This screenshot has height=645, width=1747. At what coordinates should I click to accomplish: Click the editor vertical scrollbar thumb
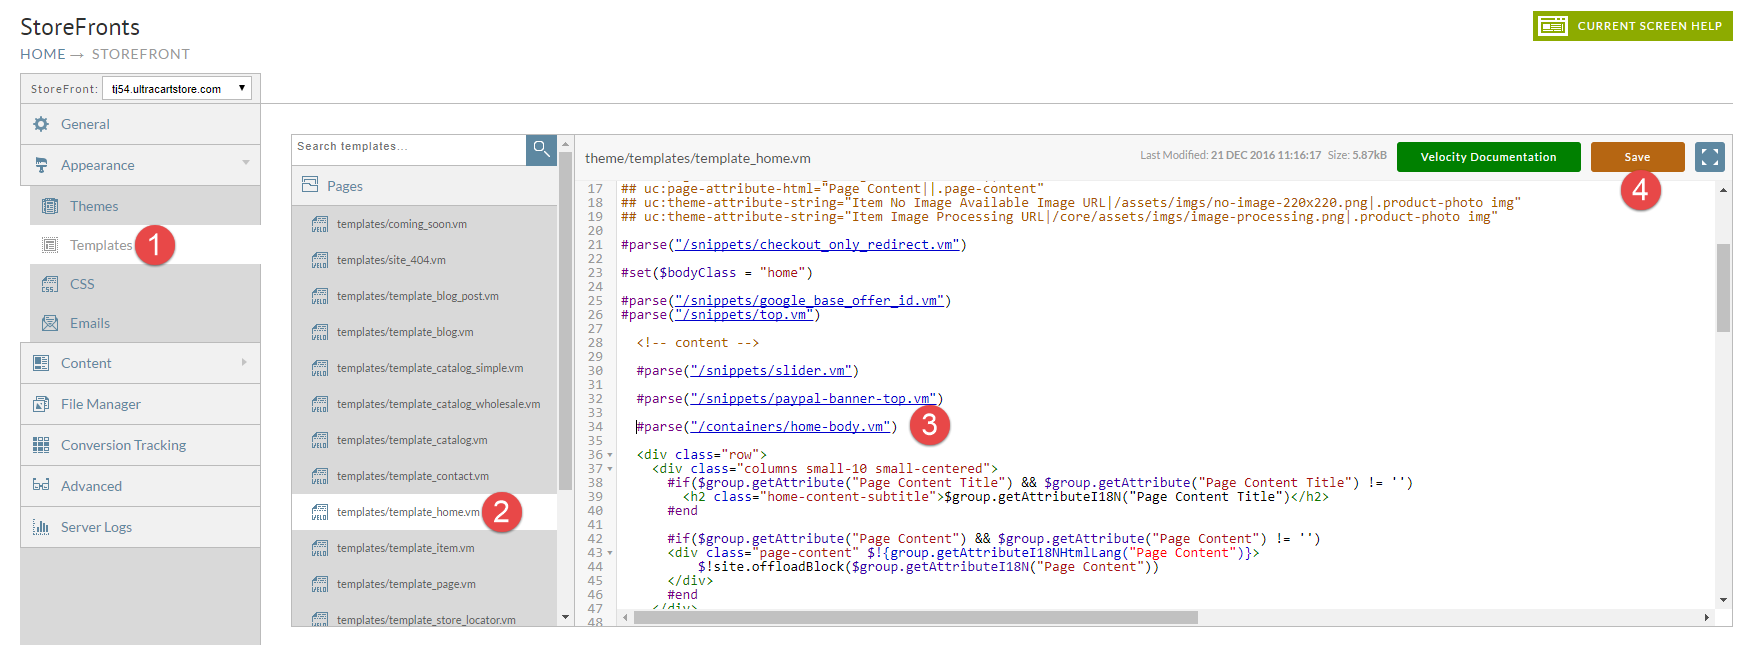coord(1723,287)
